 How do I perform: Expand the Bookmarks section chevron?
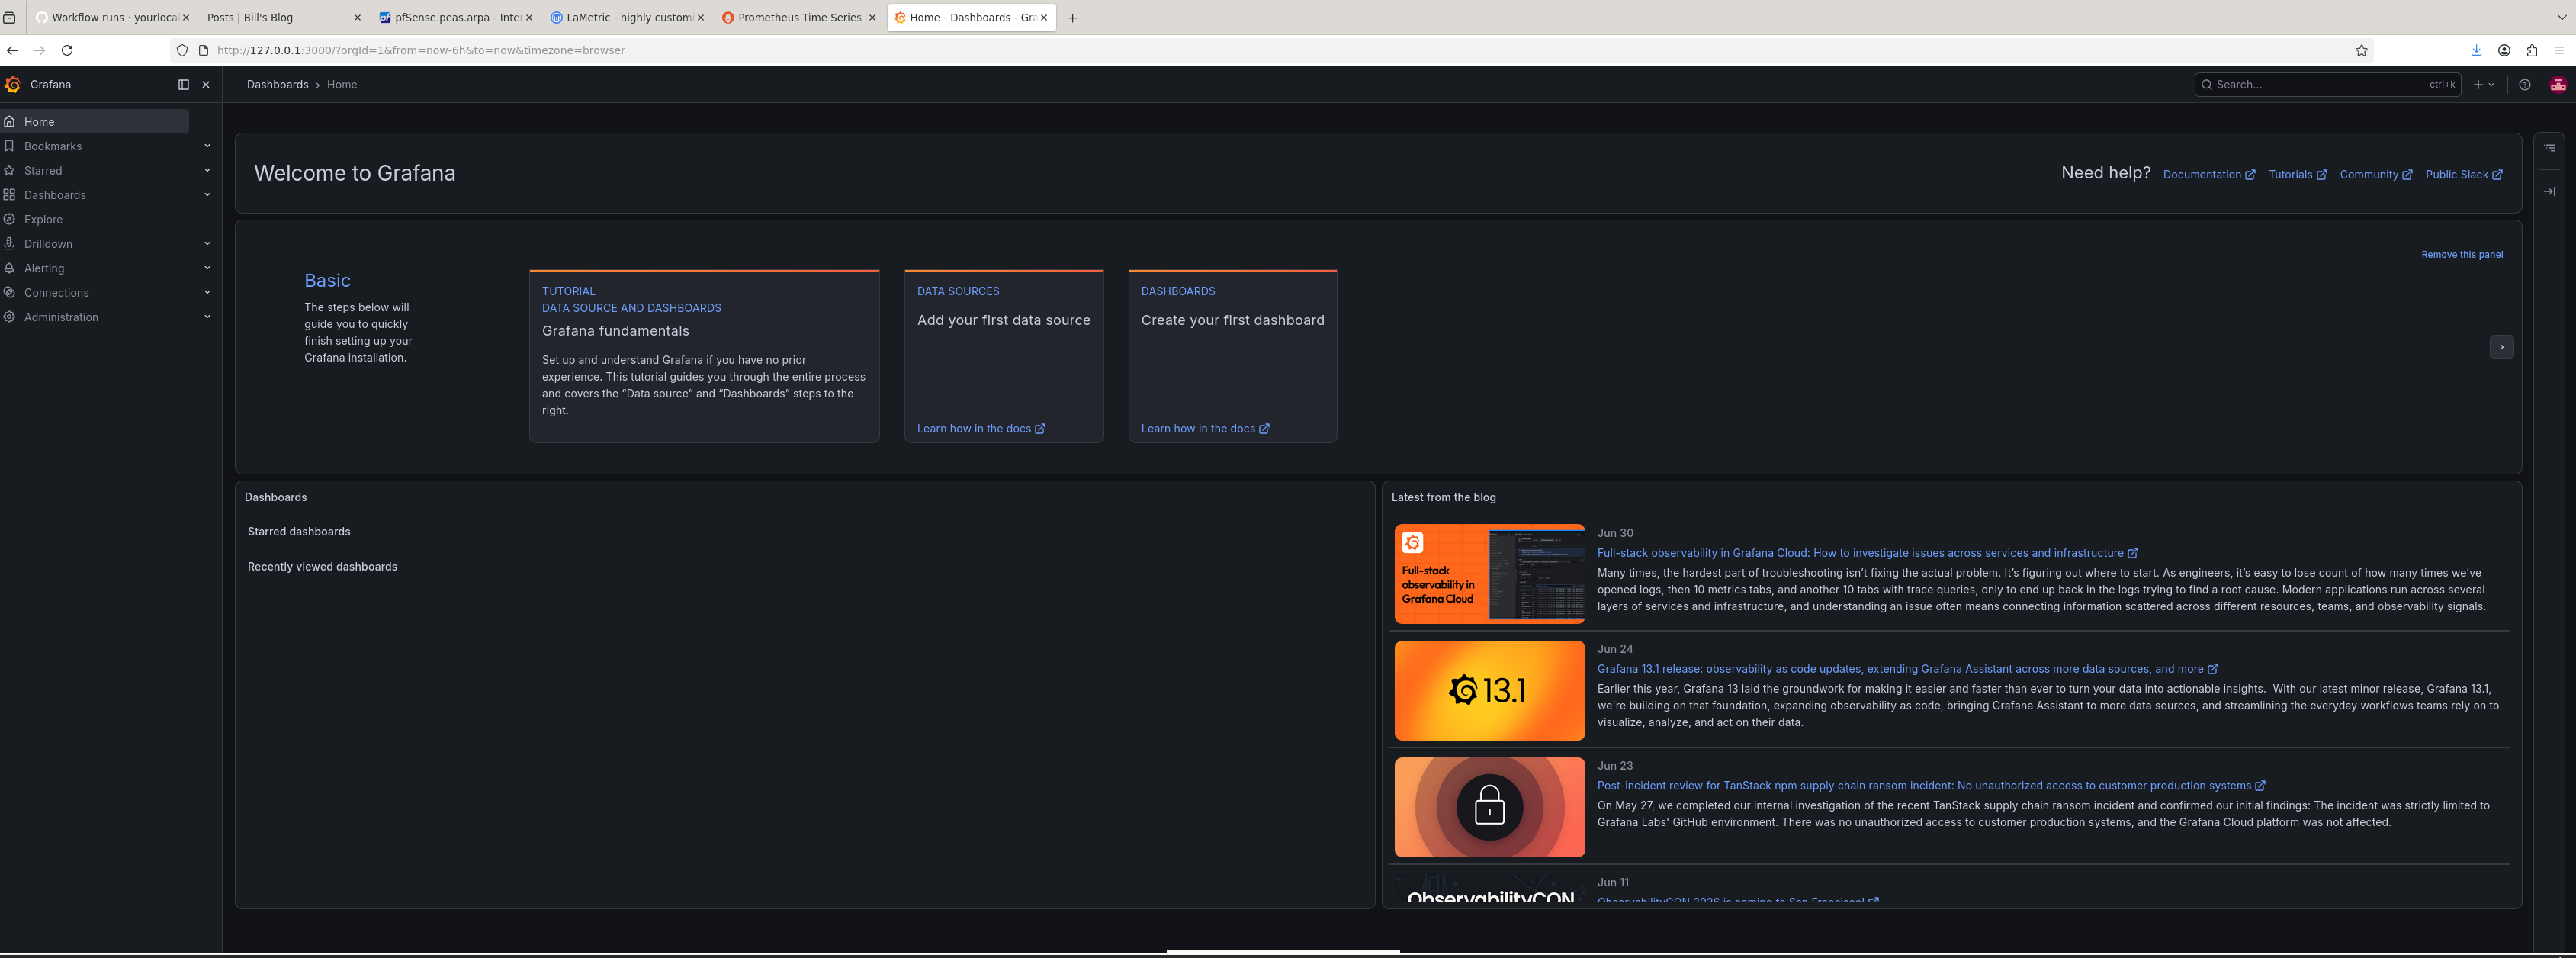point(207,146)
